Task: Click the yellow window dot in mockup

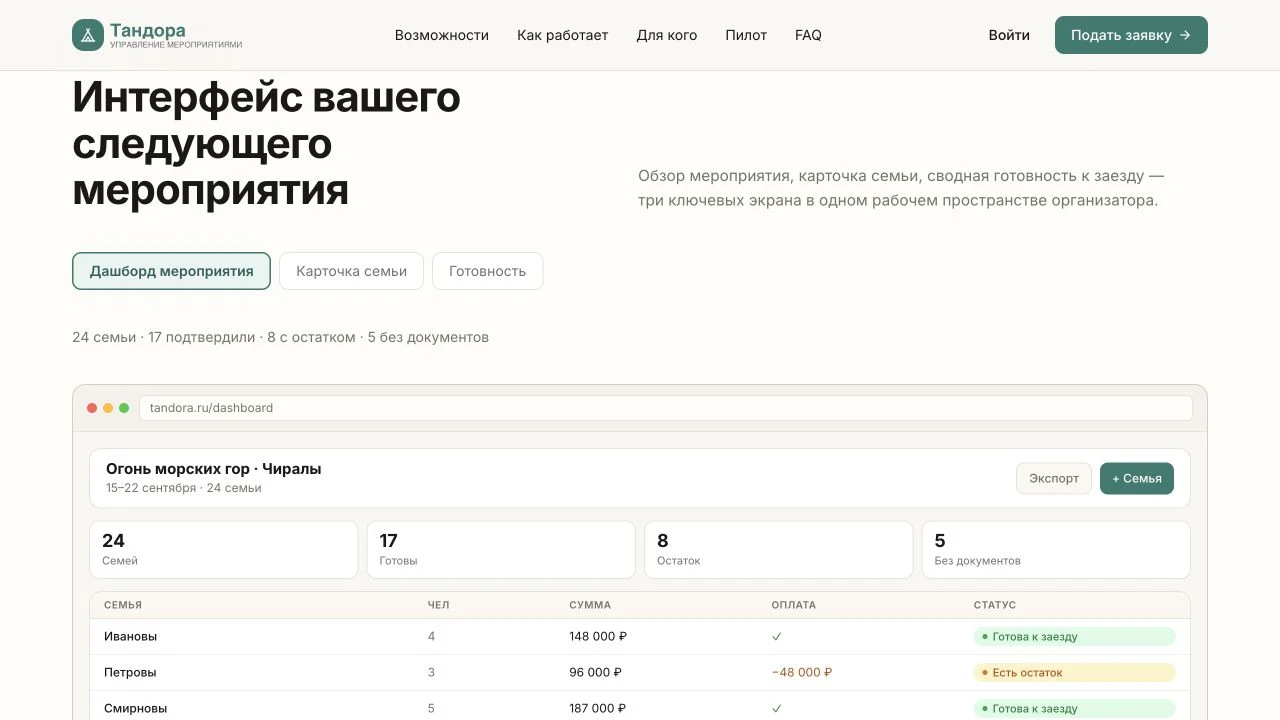Action: pyautogui.click(x=108, y=408)
